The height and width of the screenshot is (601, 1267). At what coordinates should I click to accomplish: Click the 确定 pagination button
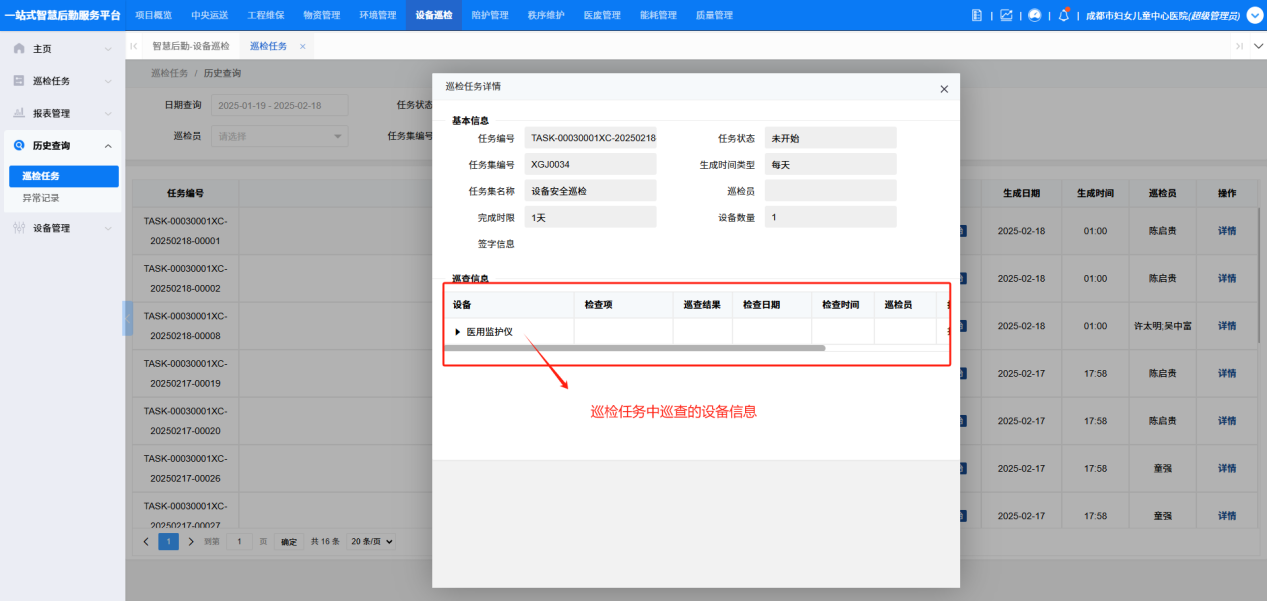[x=289, y=541]
